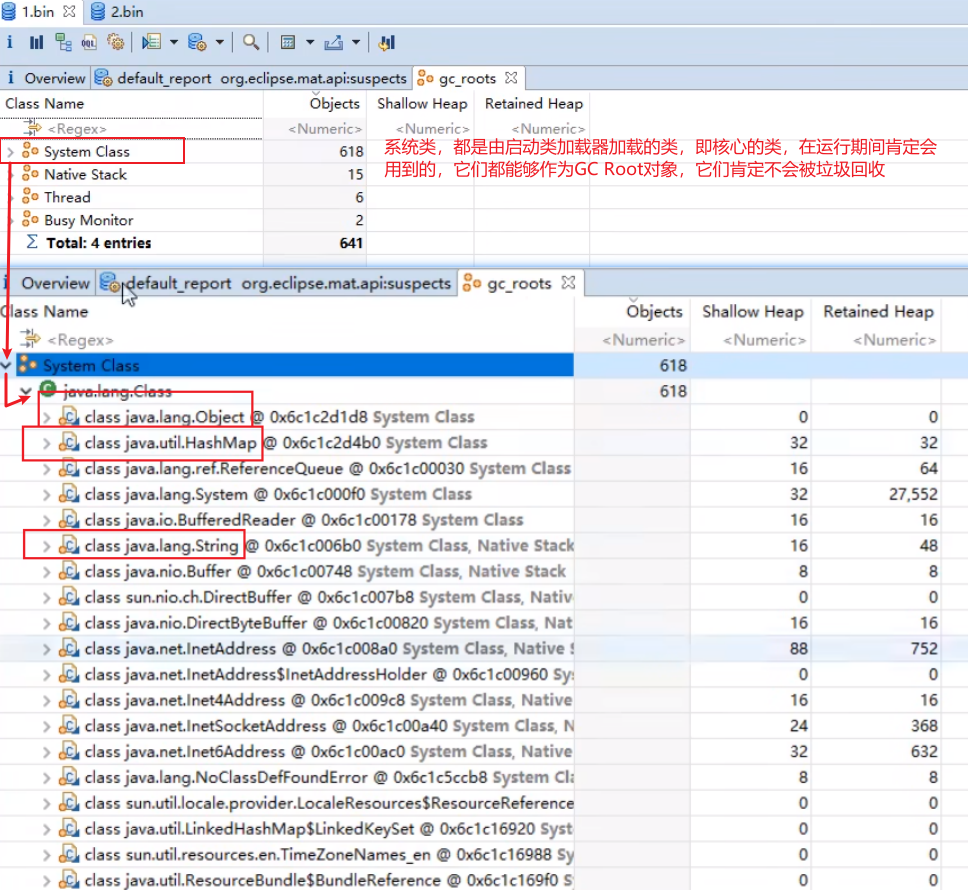Open the dominator tree icon

click(63, 42)
